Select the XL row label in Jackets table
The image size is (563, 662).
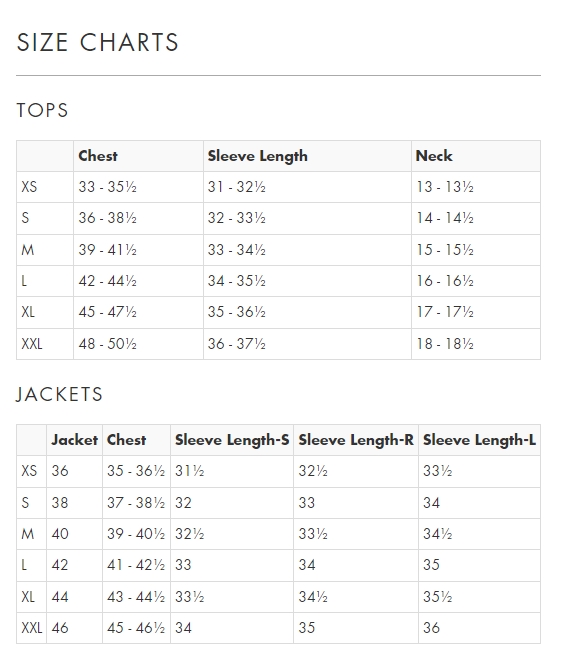[x=28, y=597]
